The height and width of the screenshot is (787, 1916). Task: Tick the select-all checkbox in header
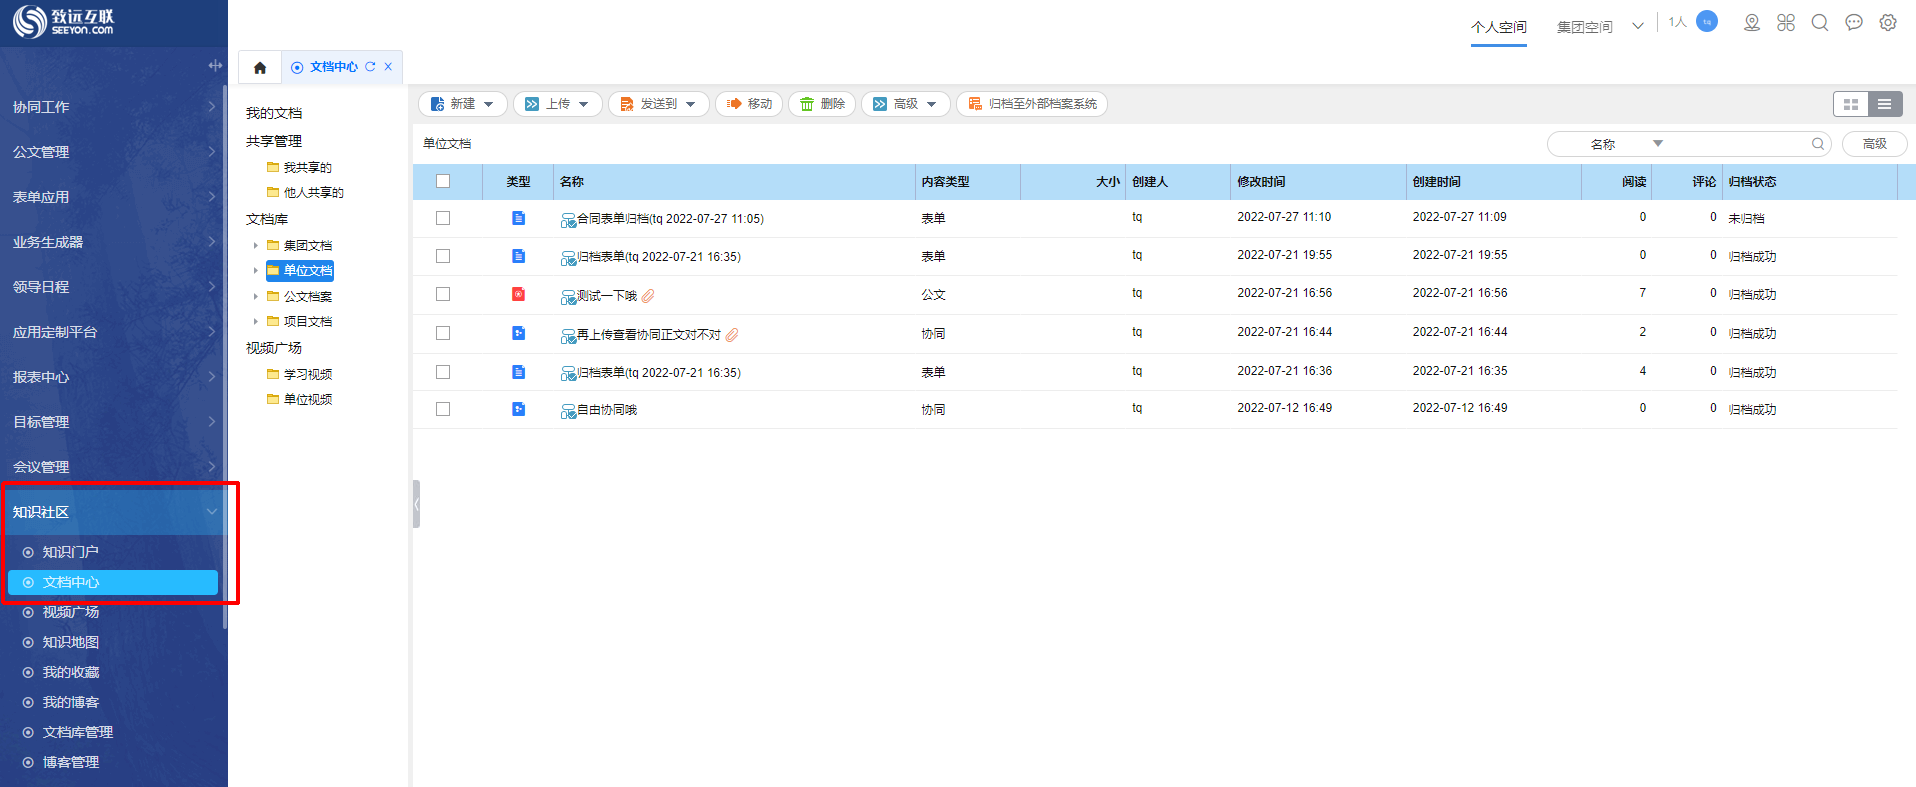tap(443, 181)
